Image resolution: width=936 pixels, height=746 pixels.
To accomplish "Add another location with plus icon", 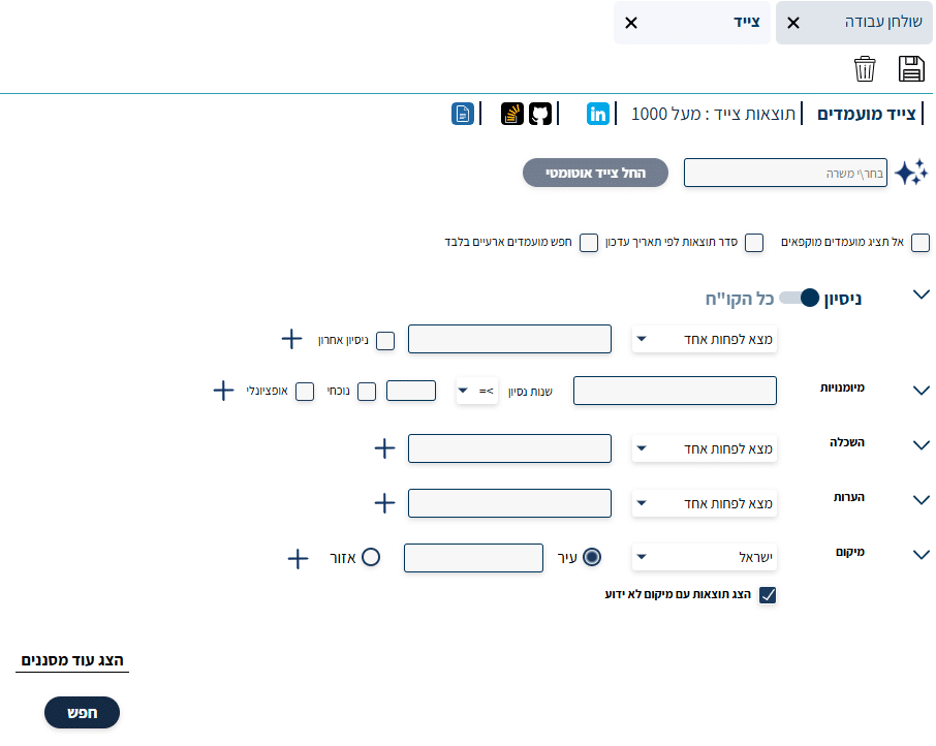I will 297,558.
